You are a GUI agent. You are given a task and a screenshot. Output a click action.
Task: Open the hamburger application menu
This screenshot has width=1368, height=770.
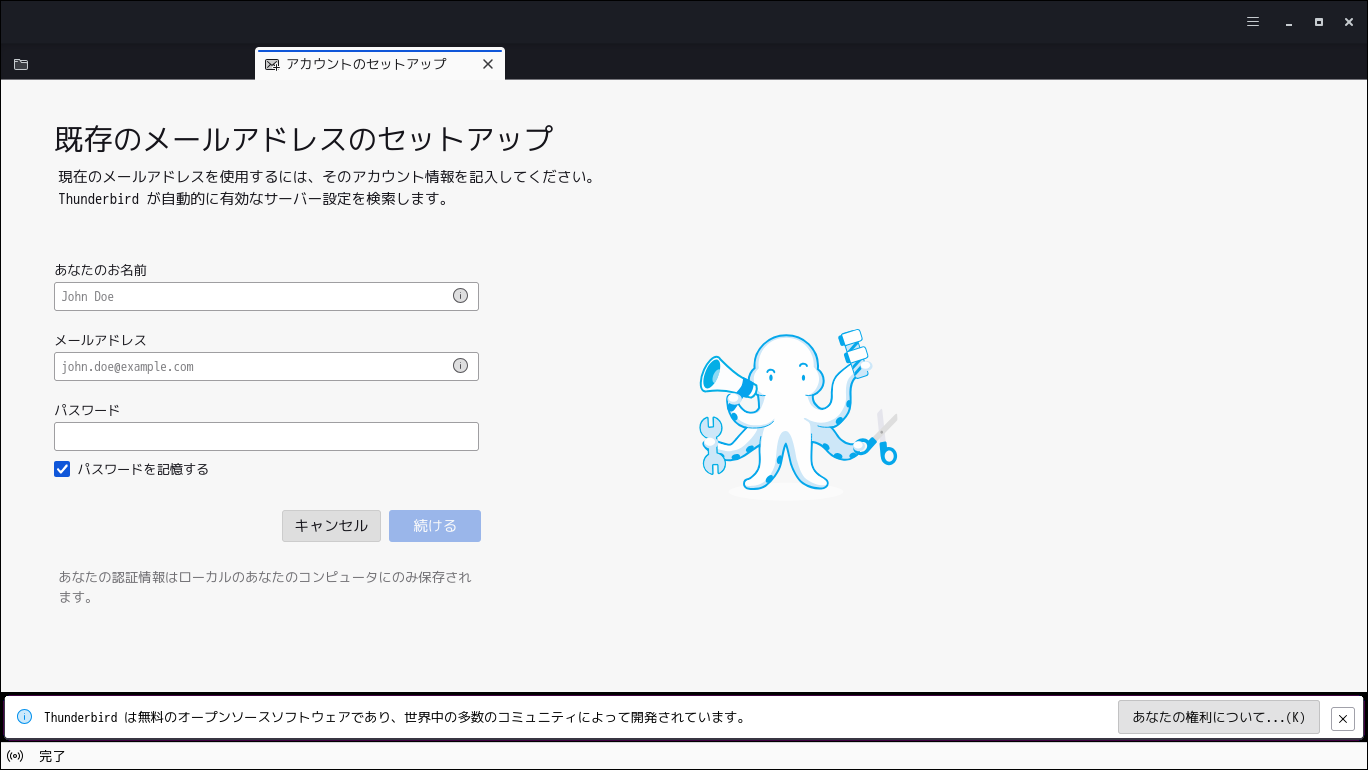click(x=1253, y=21)
